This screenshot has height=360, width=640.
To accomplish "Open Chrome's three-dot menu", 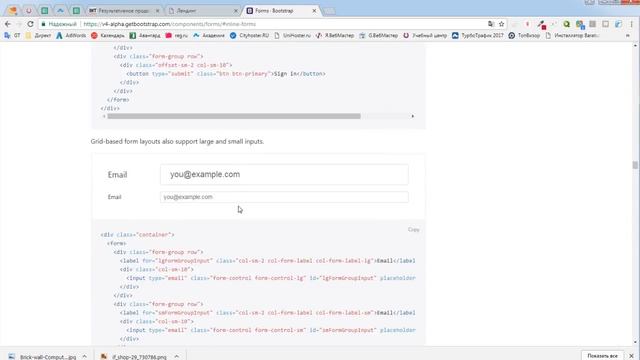I will point(631,24).
